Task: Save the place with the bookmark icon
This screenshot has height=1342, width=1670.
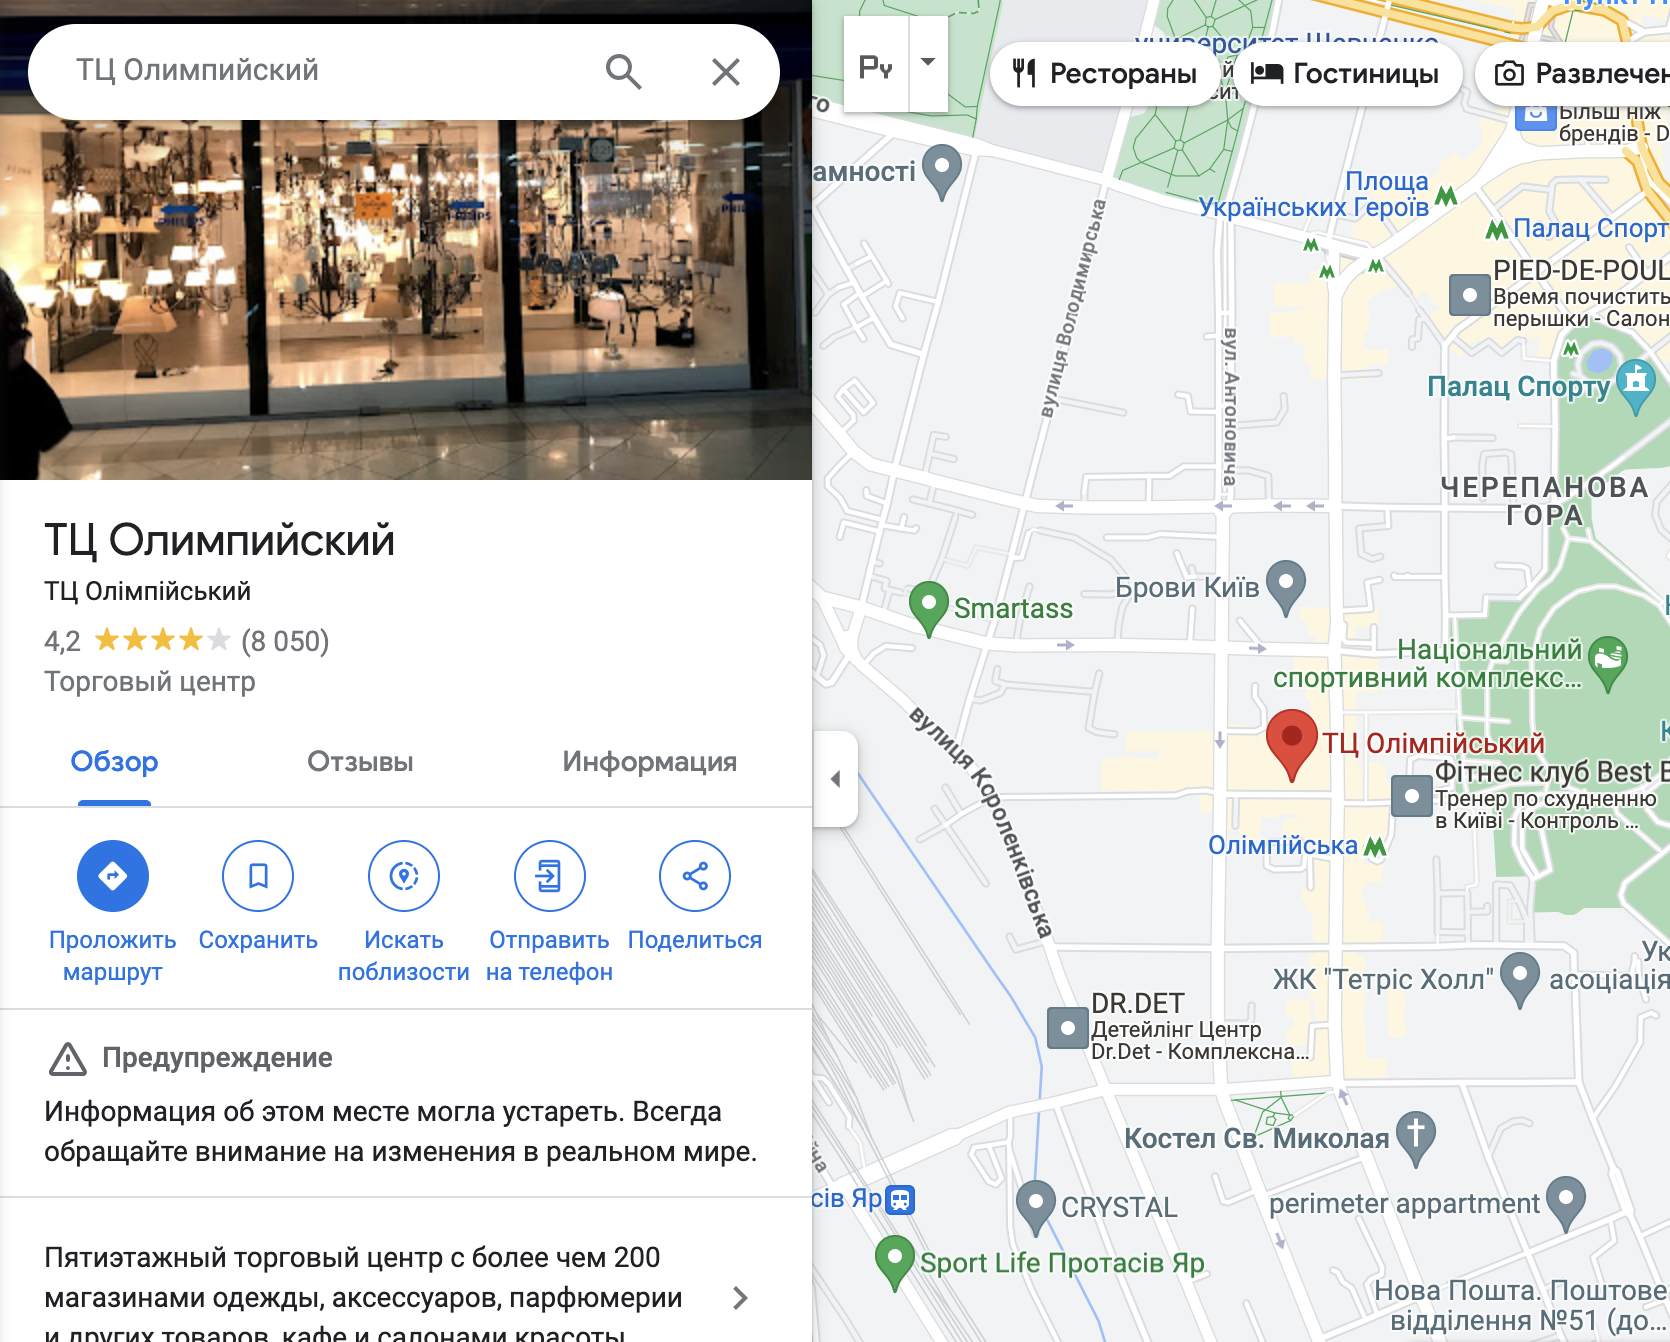Action: pos(258,876)
